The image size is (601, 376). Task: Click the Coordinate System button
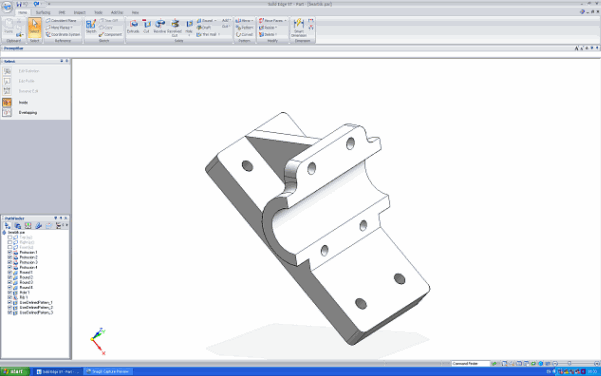click(63, 34)
